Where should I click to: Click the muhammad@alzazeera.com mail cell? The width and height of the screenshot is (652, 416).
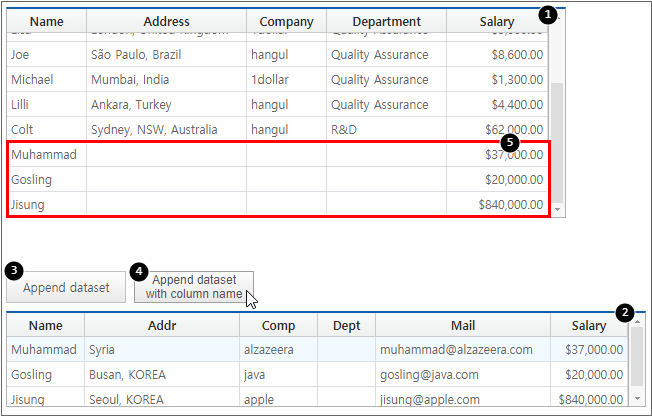click(x=456, y=350)
